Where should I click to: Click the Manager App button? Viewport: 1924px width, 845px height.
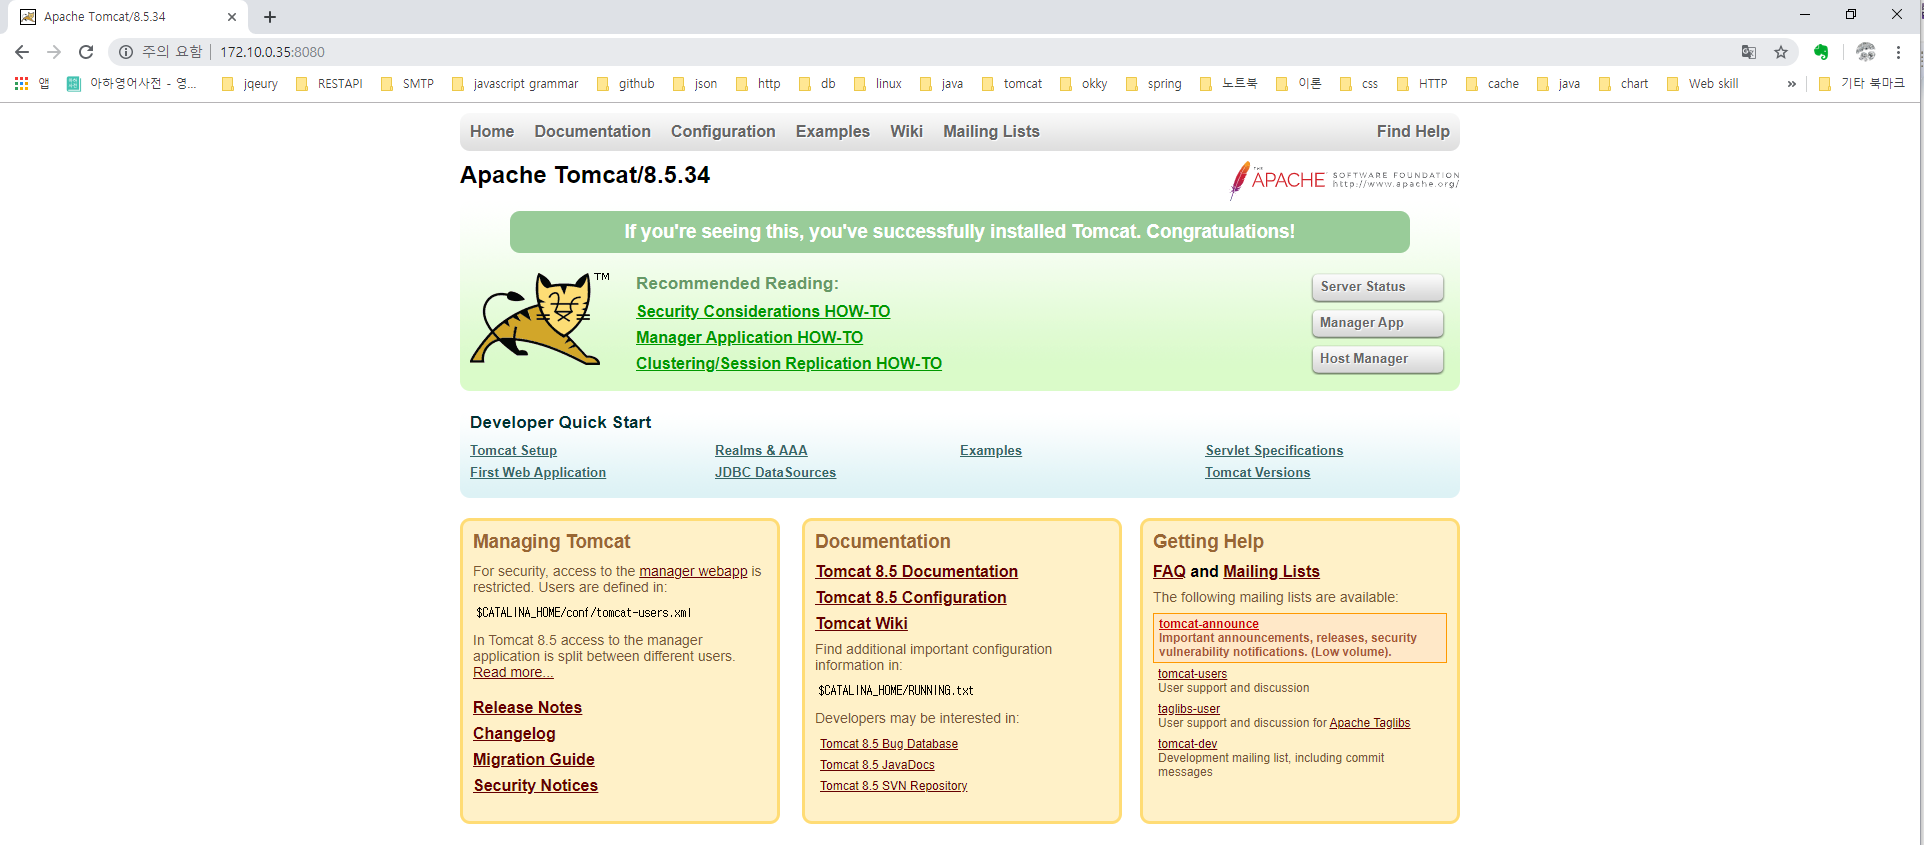(x=1377, y=323)
